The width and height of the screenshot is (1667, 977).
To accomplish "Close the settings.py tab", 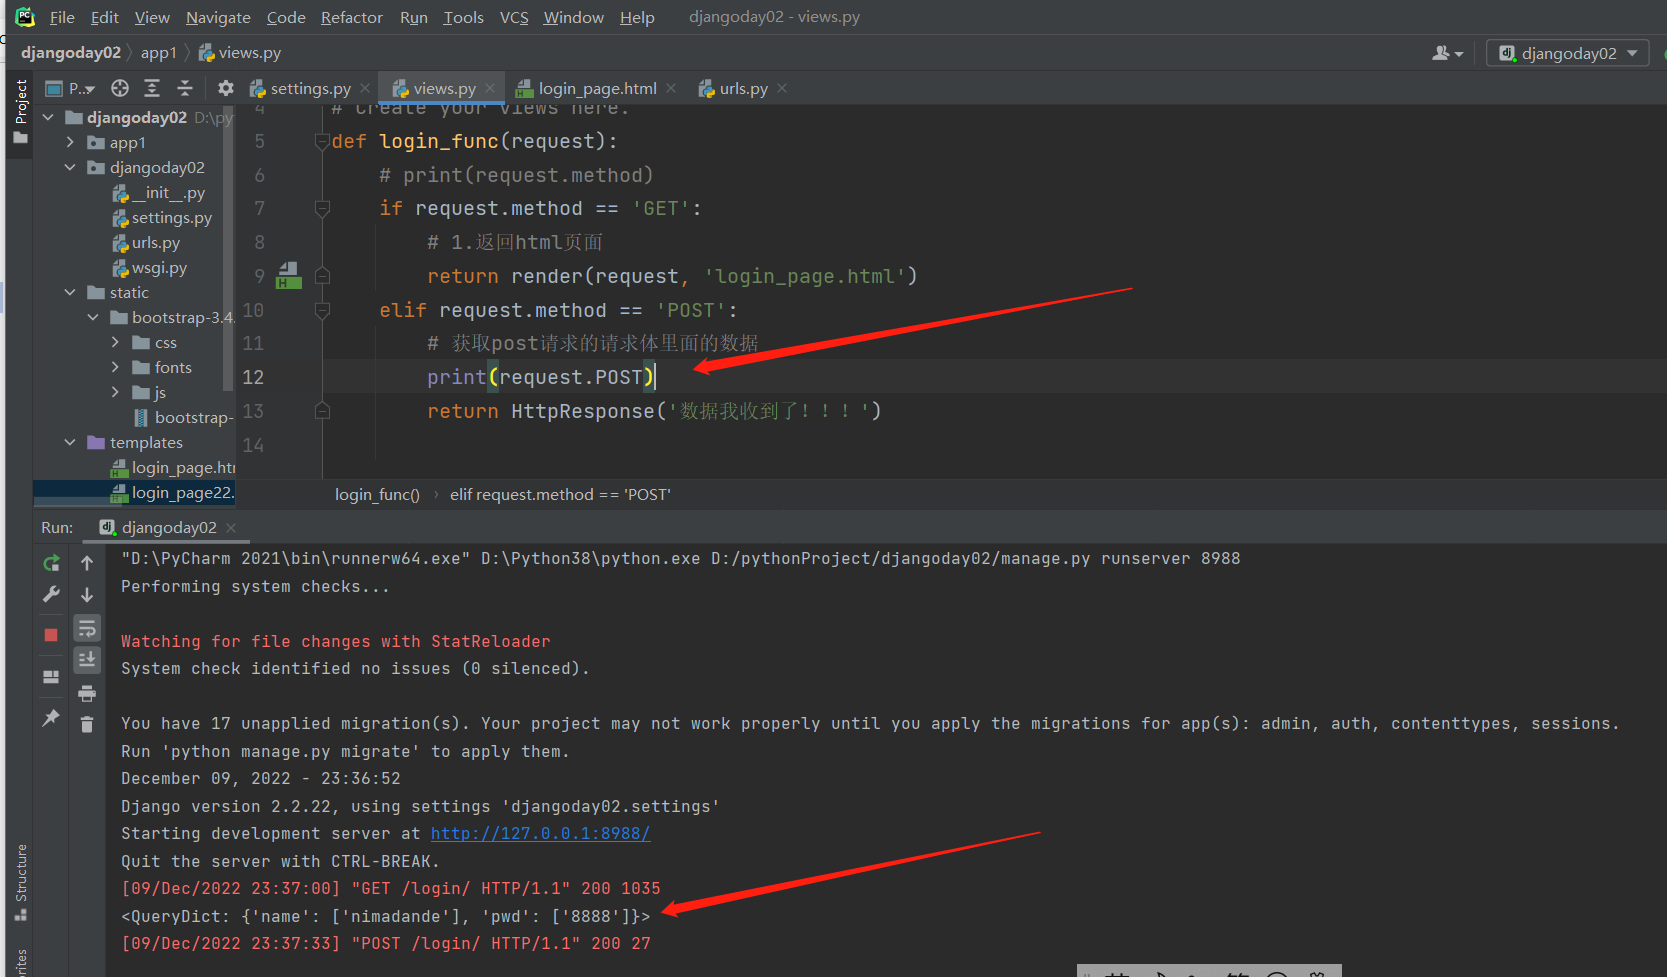I will pyautogui.click(x=365, y=88).
